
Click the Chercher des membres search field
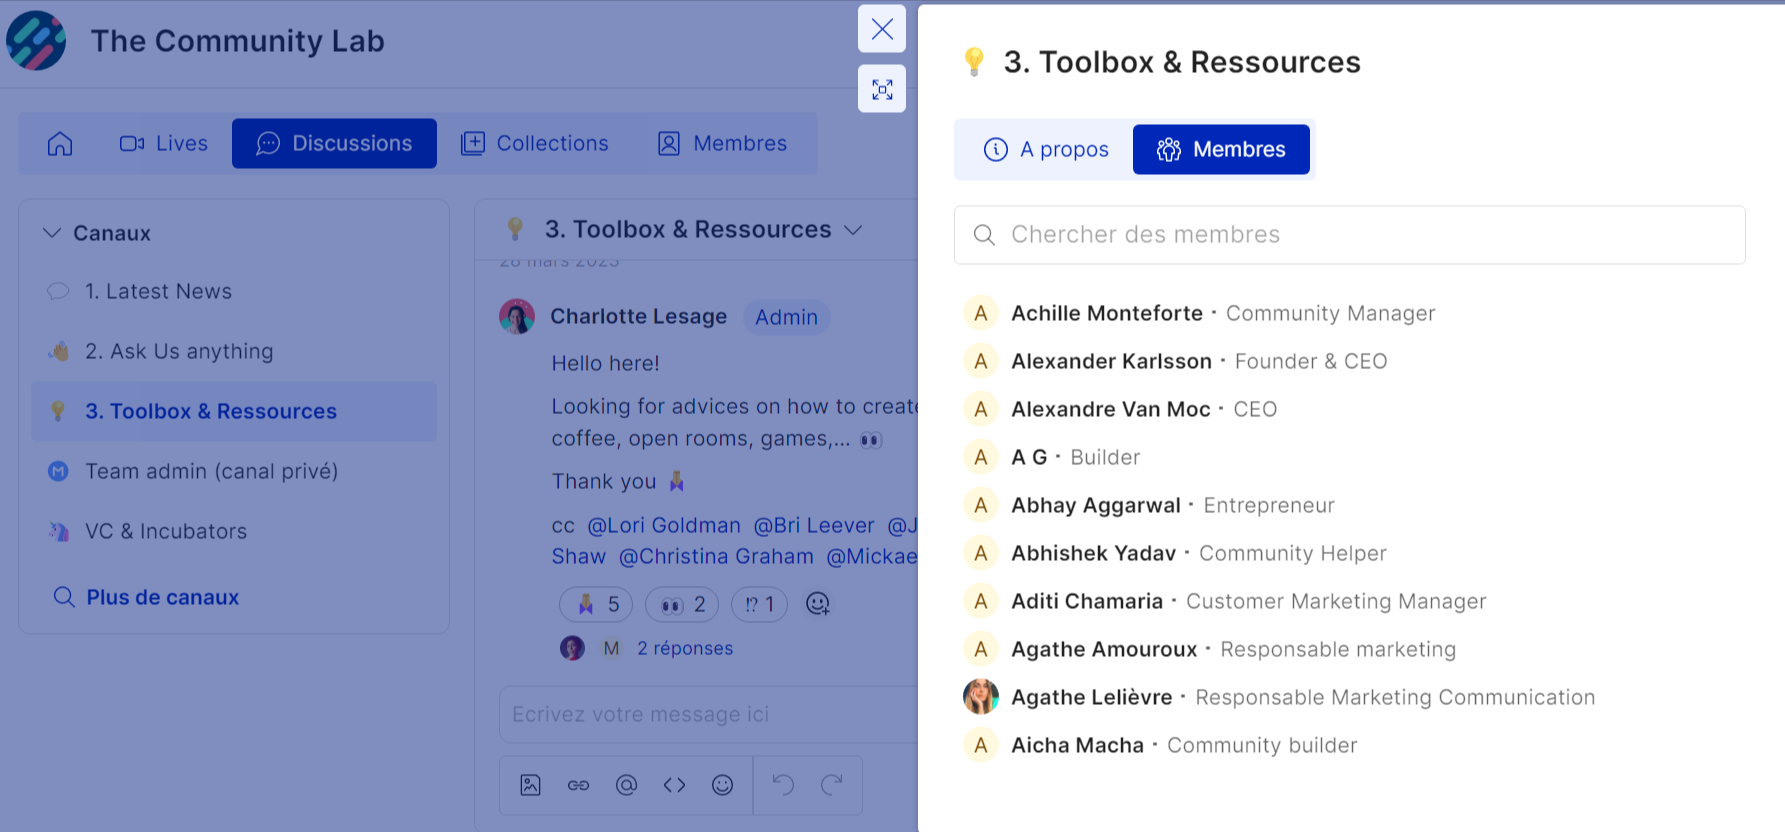[1350, 235]
